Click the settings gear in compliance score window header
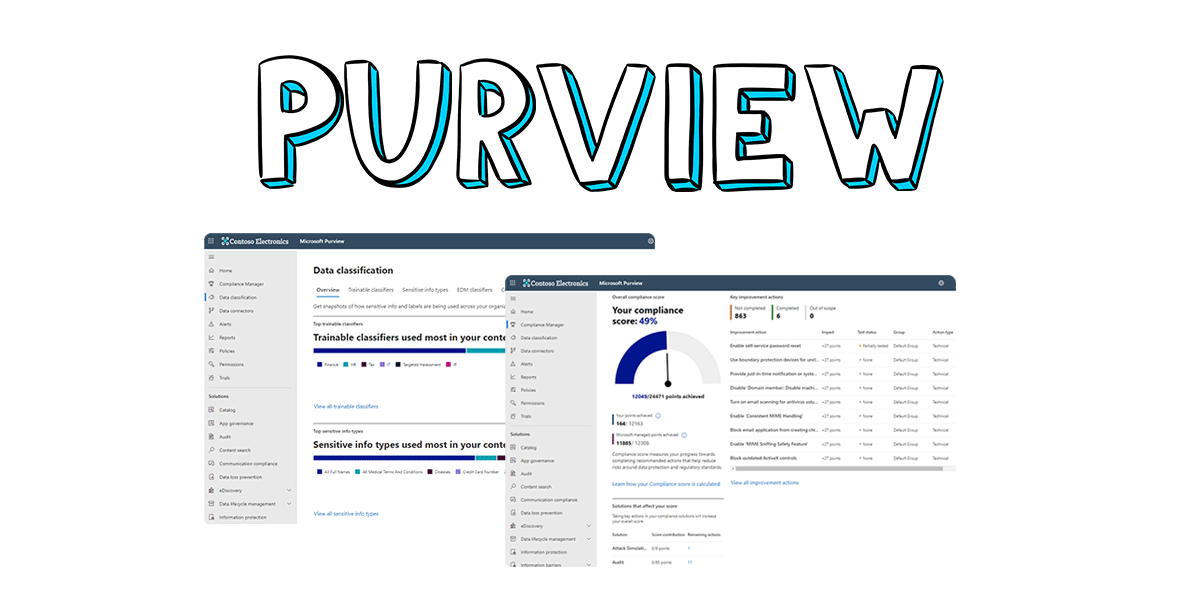 click(941, 283)
